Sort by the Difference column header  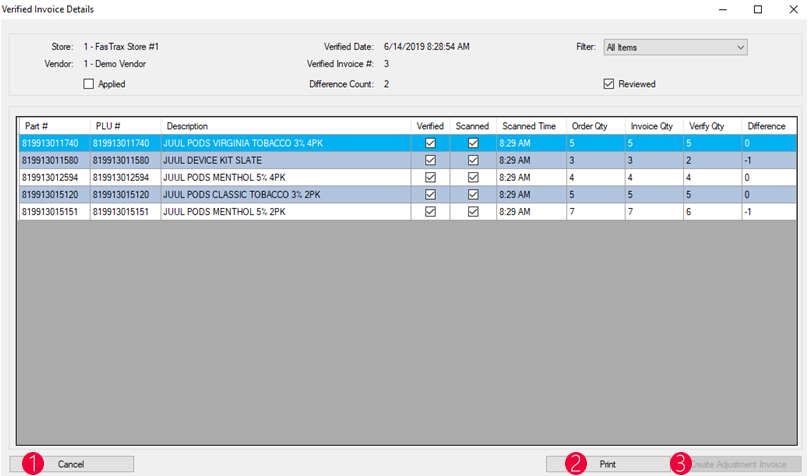(769, 126)
